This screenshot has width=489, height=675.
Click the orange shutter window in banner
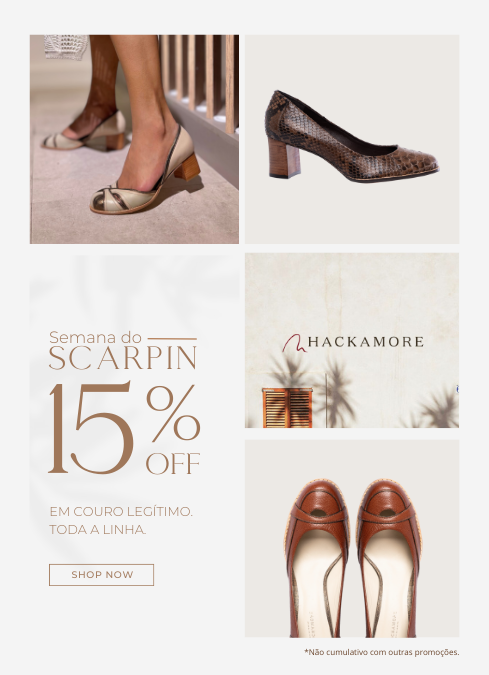pos(287,408)
